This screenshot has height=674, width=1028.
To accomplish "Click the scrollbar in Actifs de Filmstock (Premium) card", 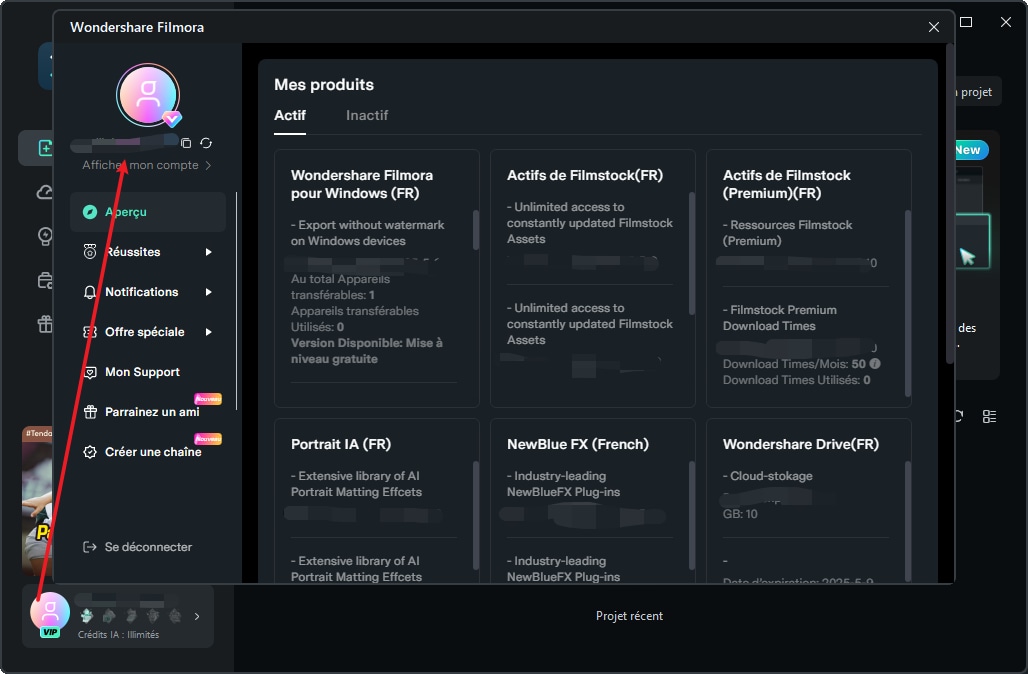I will (908, 303).
